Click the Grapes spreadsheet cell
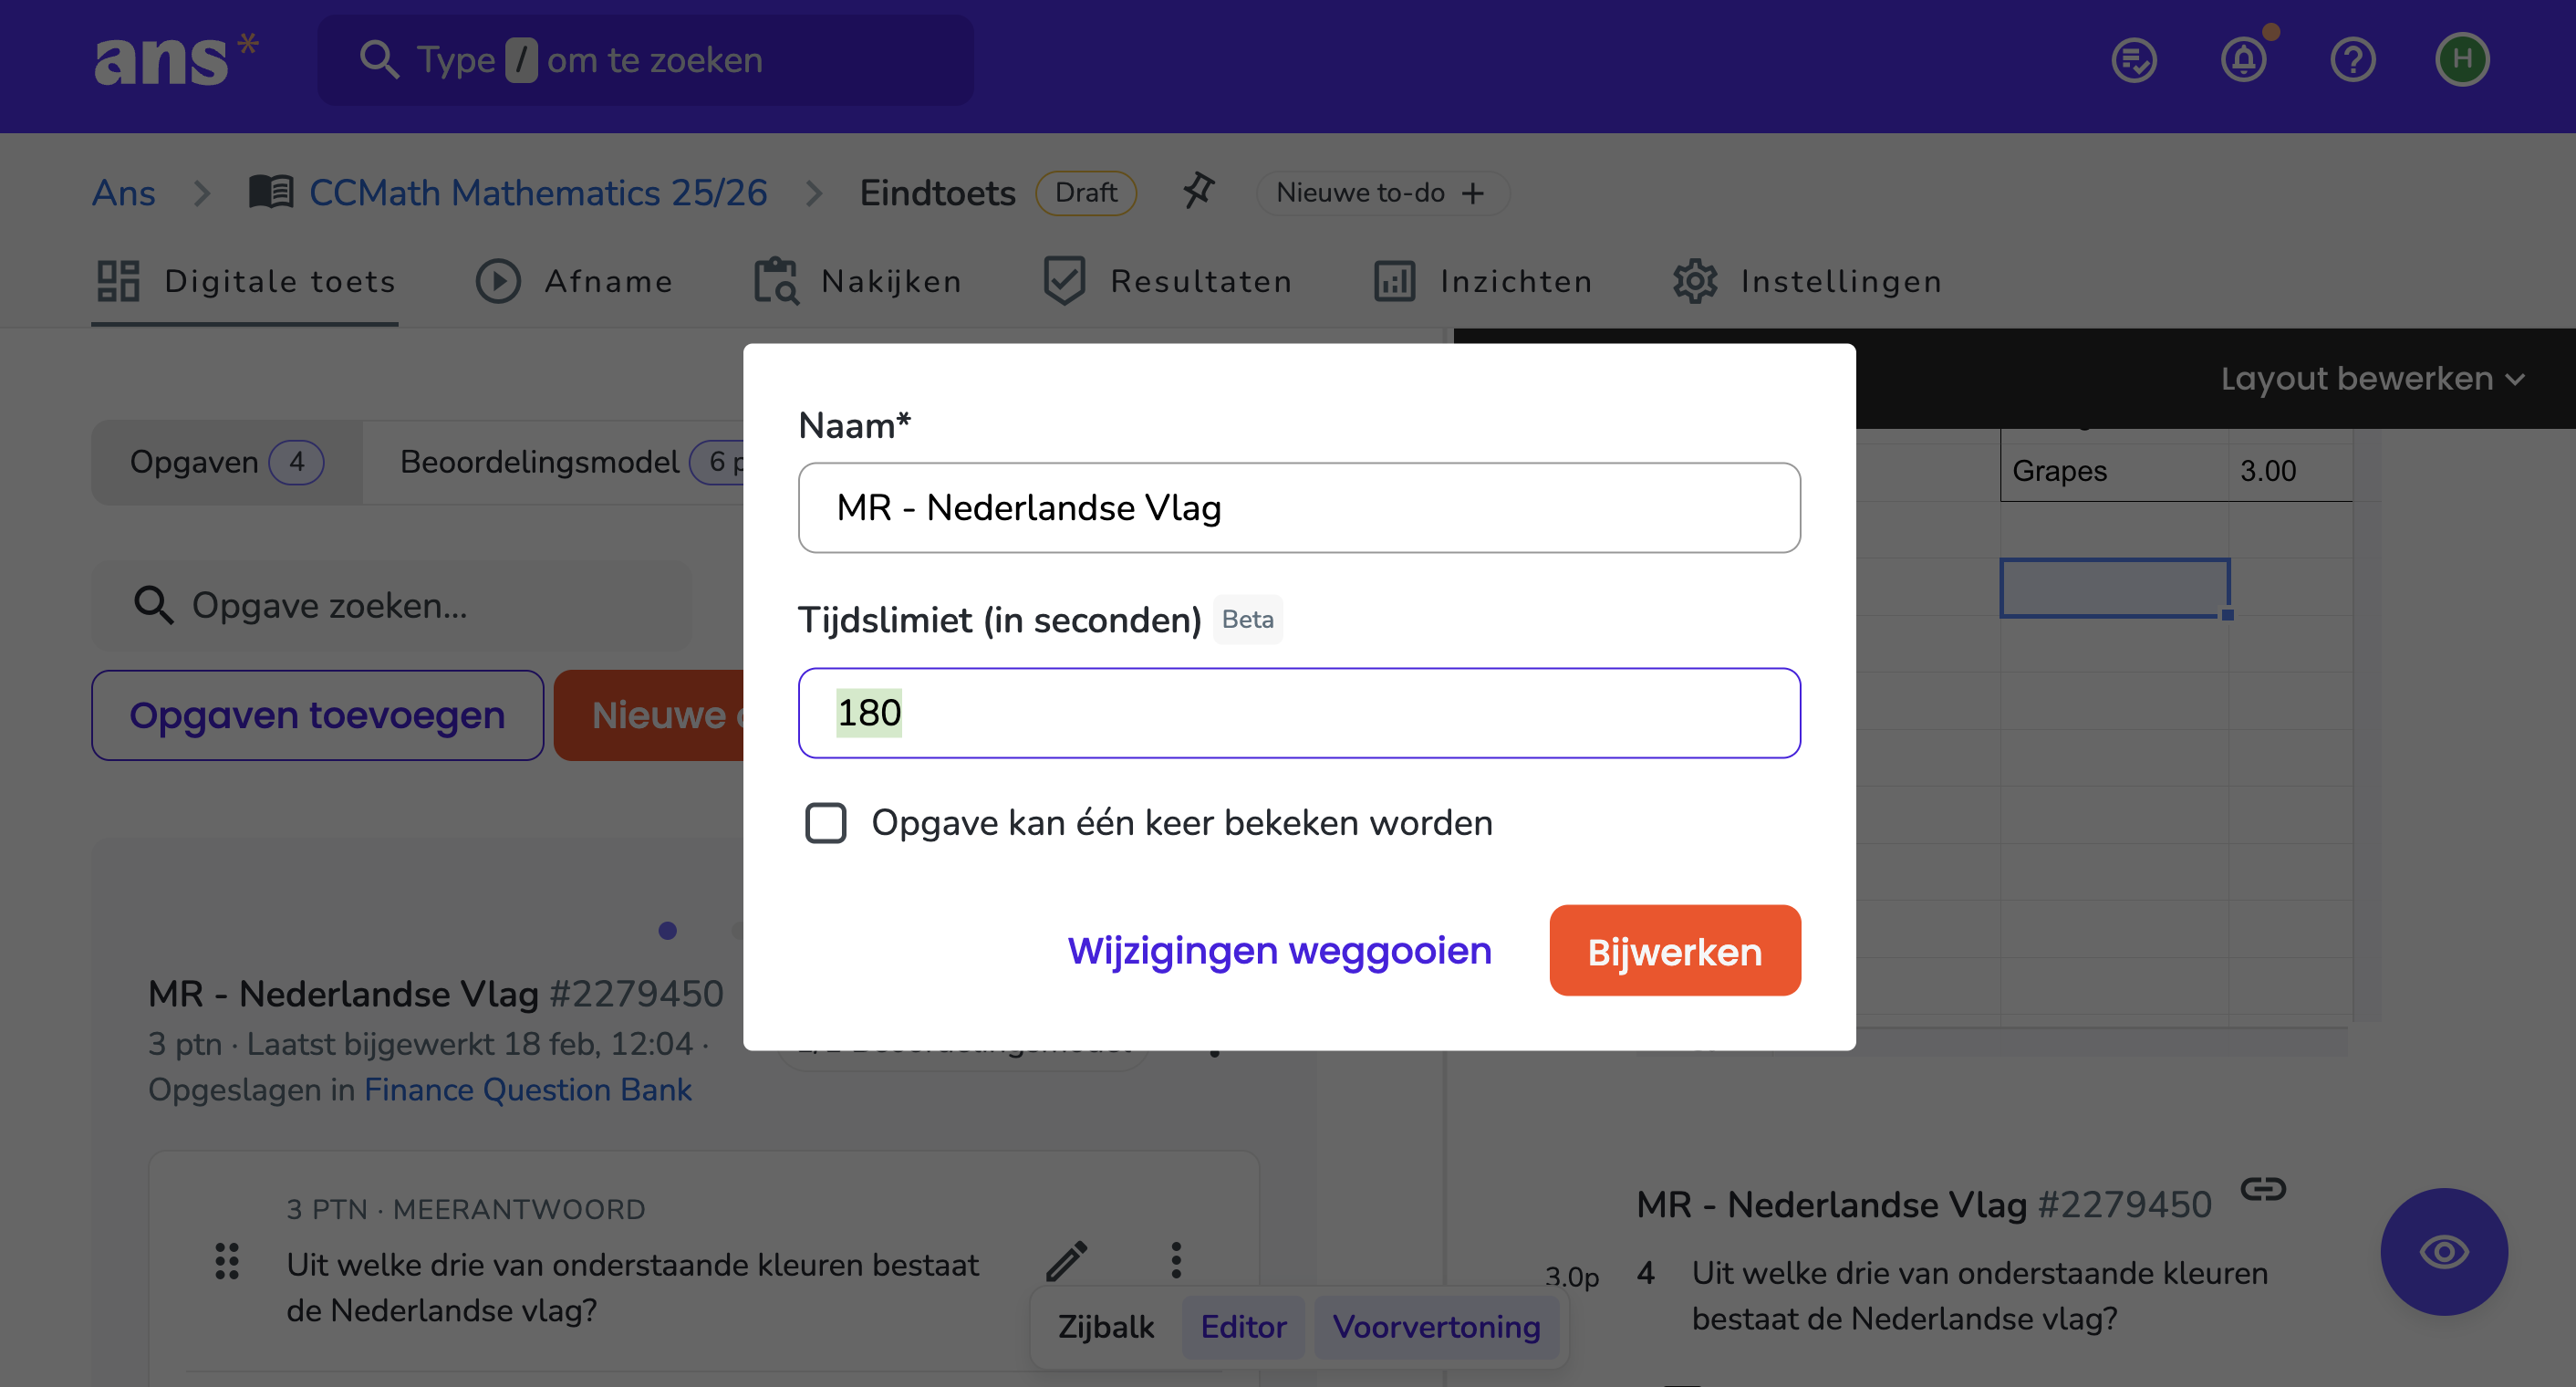The image size is (2576, 1387). click(2114, 471)
